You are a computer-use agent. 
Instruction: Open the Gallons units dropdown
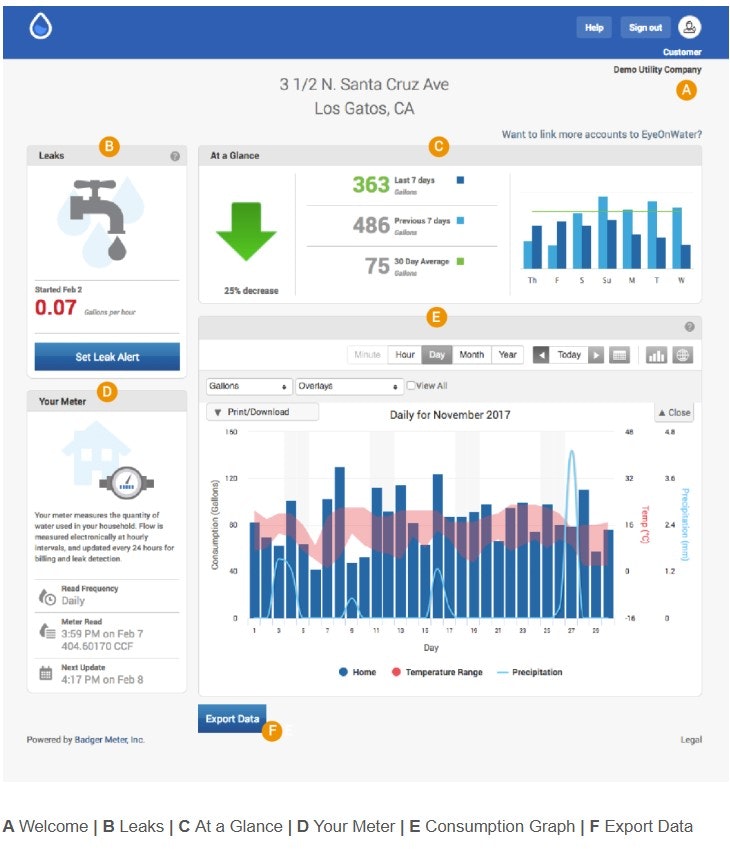click(x=247, y=385)
